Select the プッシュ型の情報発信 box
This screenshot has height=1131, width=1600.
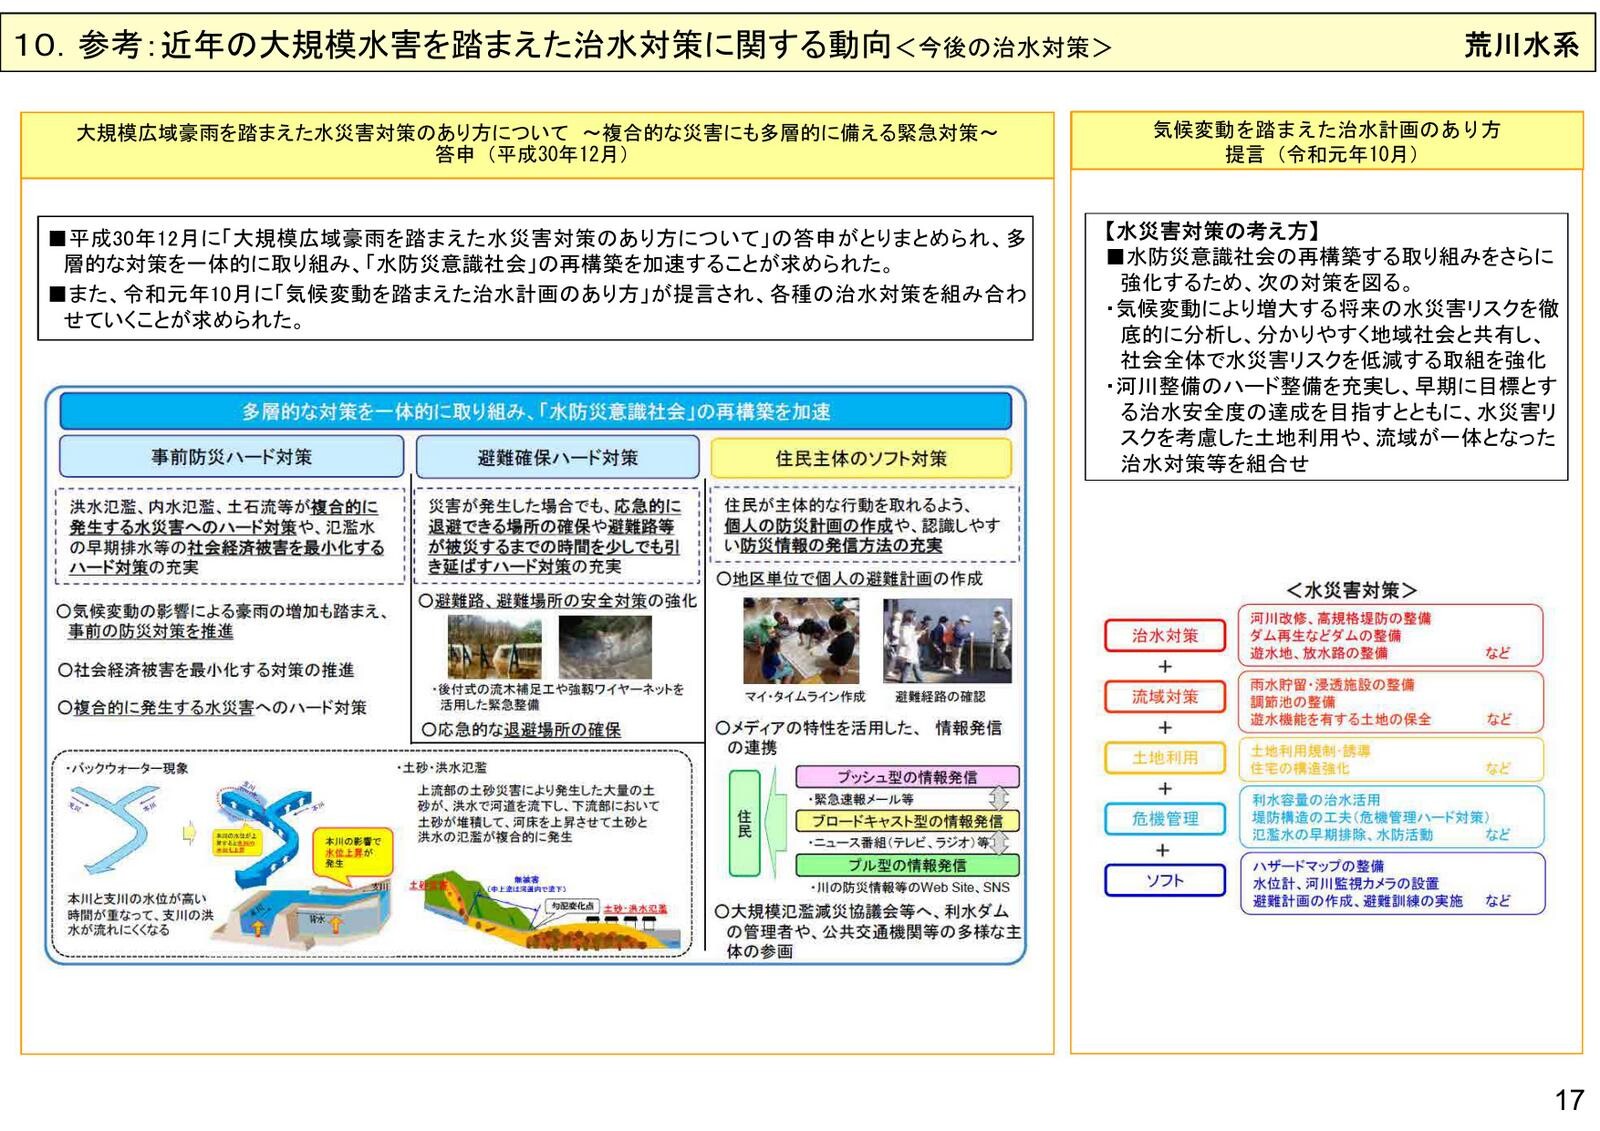point(907,776)
